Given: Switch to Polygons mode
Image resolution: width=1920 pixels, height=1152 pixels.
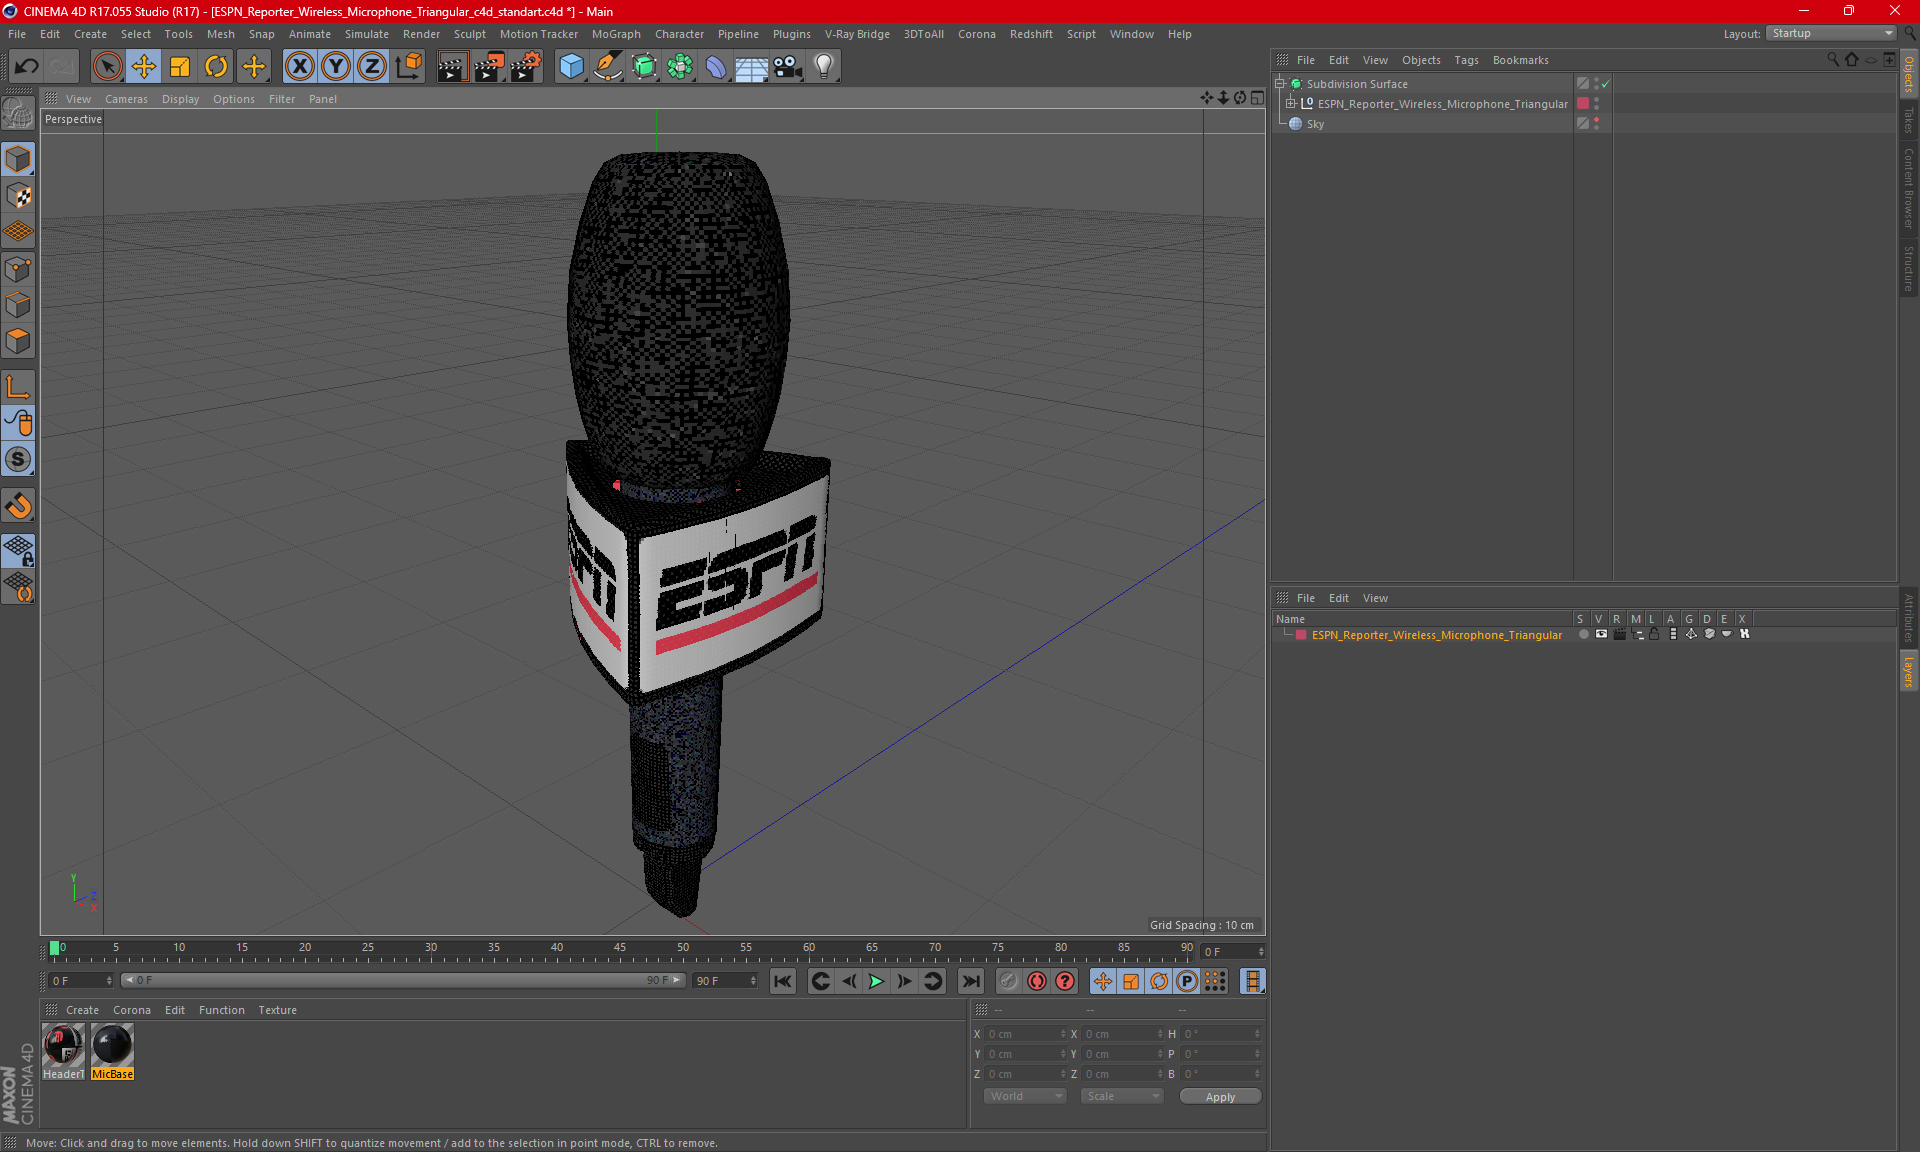Looking at the screenshot, I should (x=18, y=341).
